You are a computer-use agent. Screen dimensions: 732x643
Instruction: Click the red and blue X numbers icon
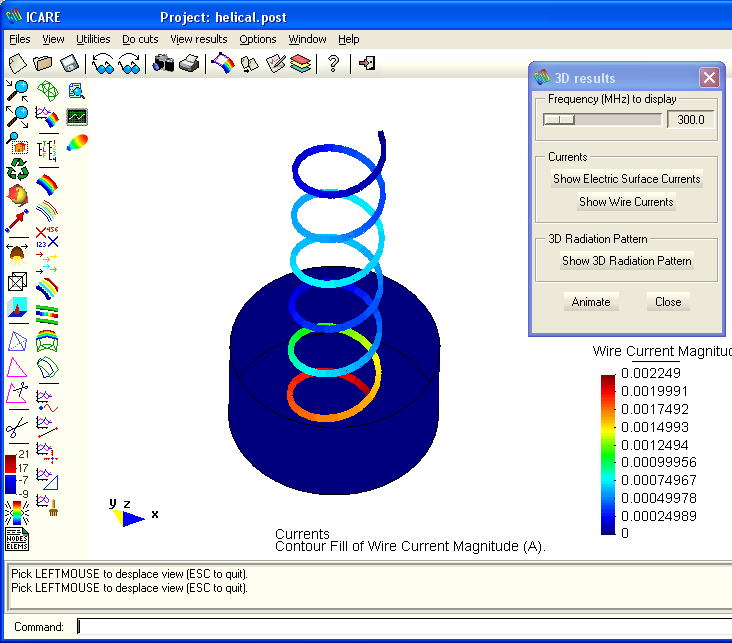tap(47, 237)
